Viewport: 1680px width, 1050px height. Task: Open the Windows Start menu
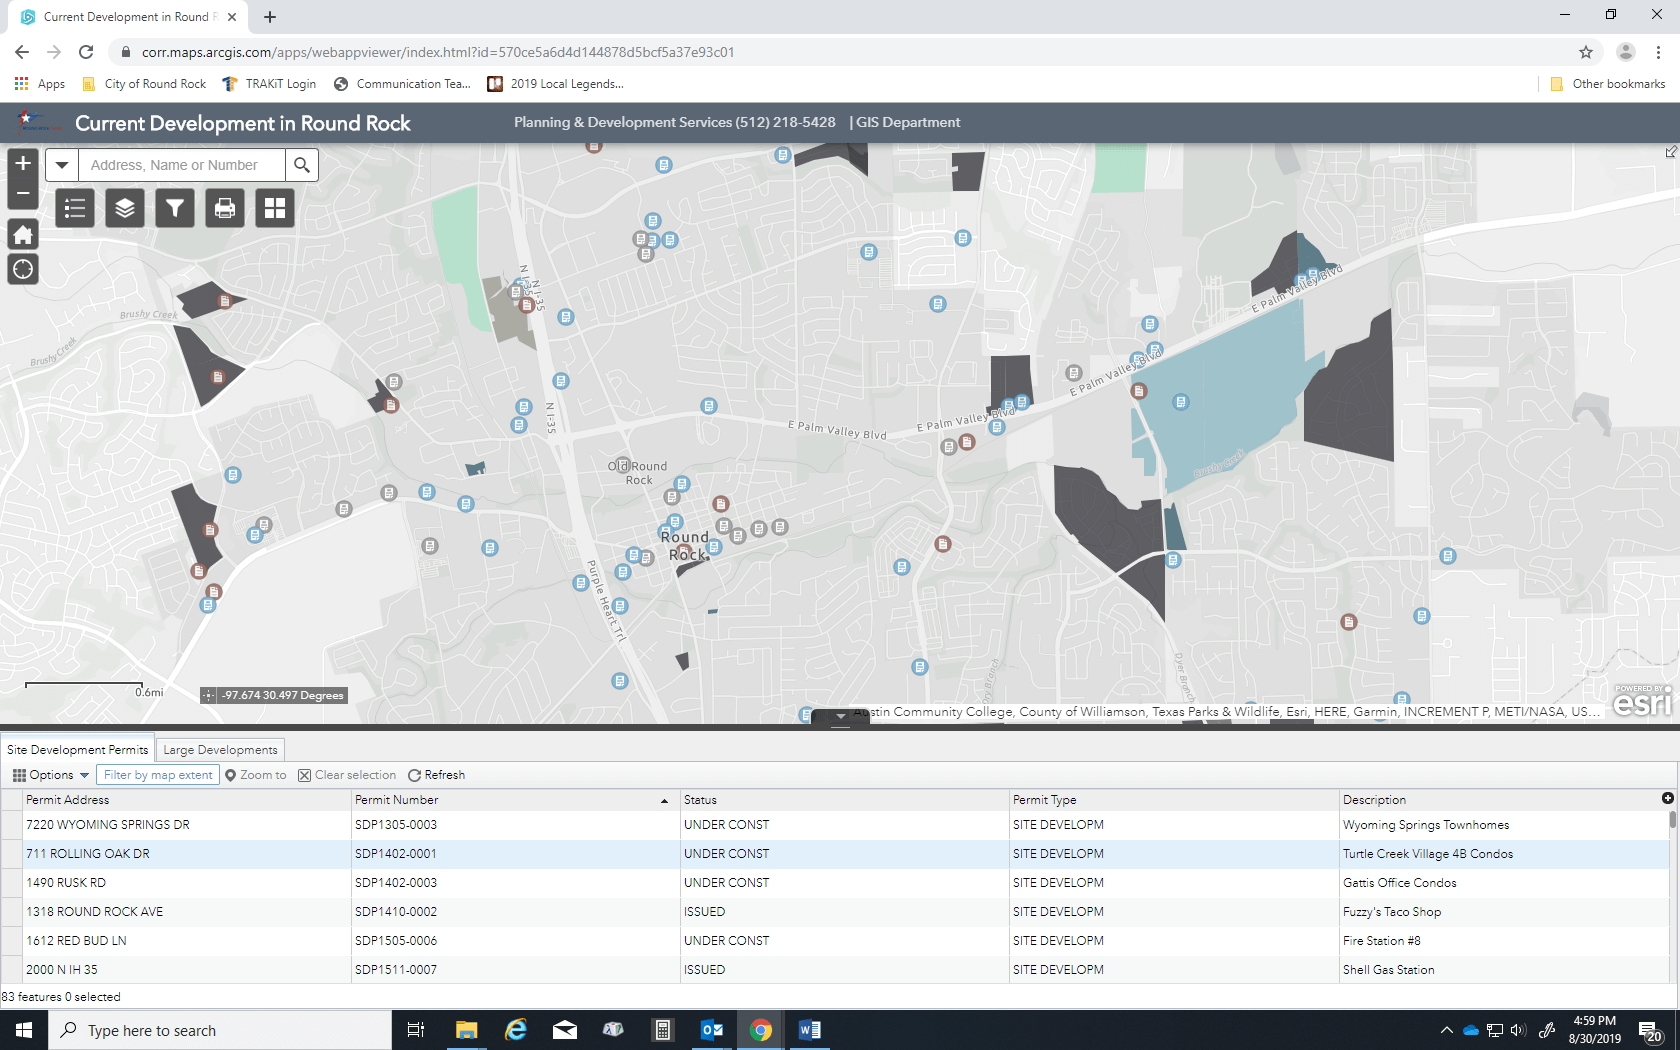[24, 1030]
